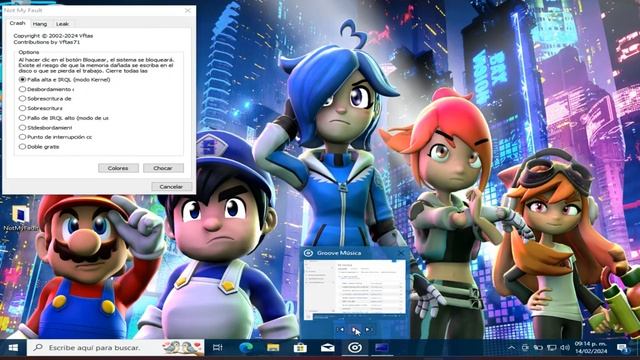Open the Windows Start menu

[x=13, y=348]
